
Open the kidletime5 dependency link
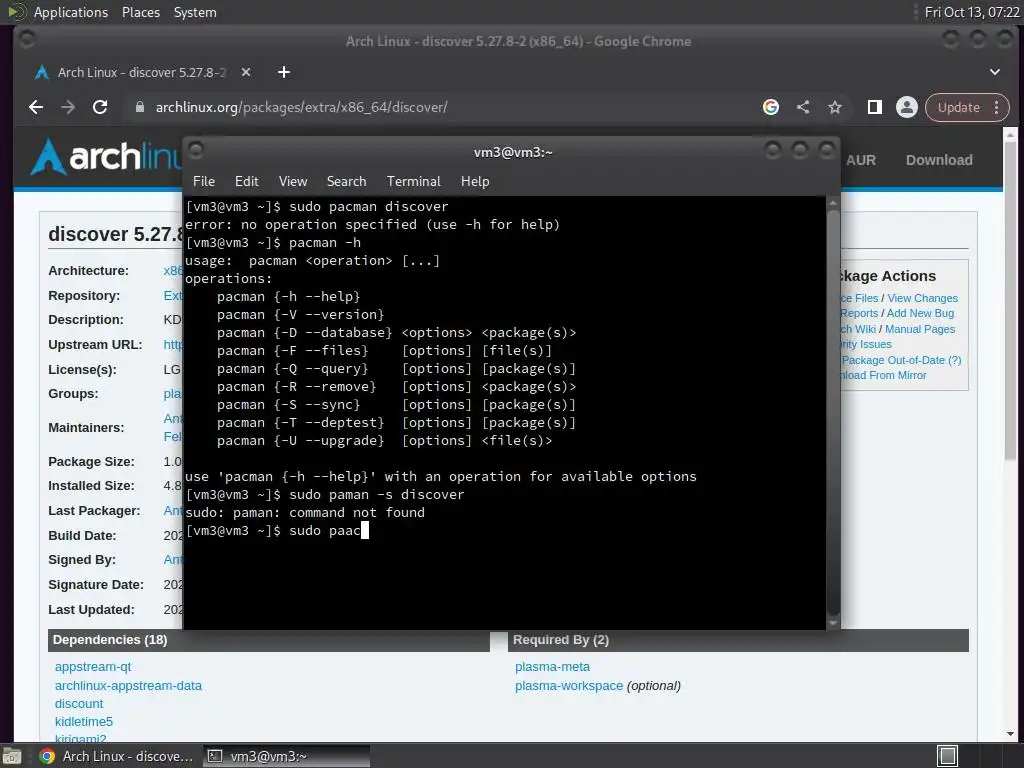[84, 722]
